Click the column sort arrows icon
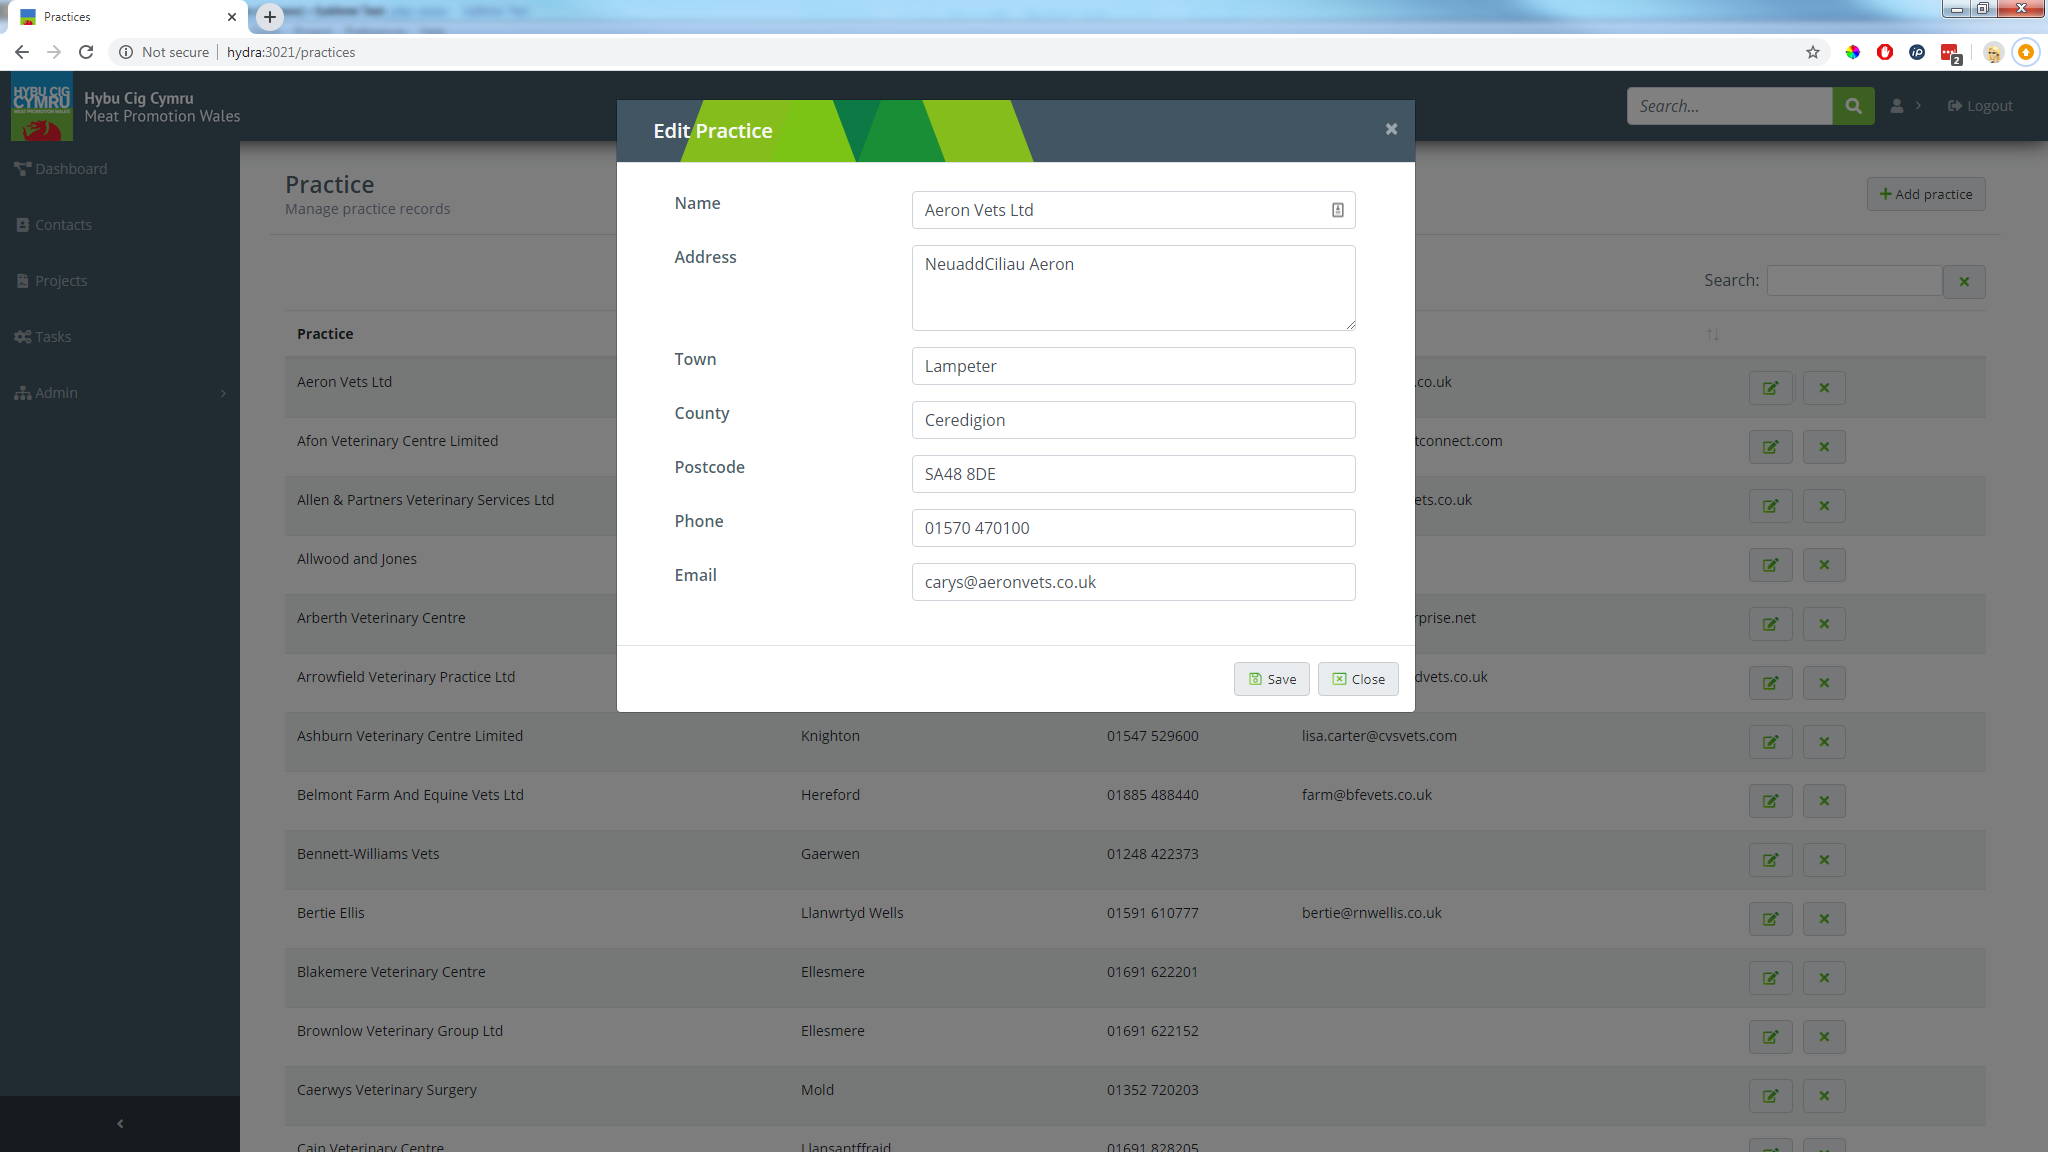The width and height of the screenshot is (2048, 1152). (x=1712, y=334)
